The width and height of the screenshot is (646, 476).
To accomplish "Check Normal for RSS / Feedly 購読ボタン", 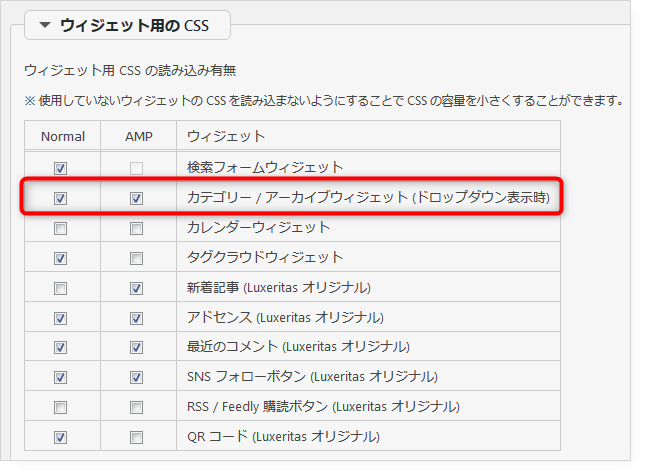I will pyautogui.click(x=61, y=407).
